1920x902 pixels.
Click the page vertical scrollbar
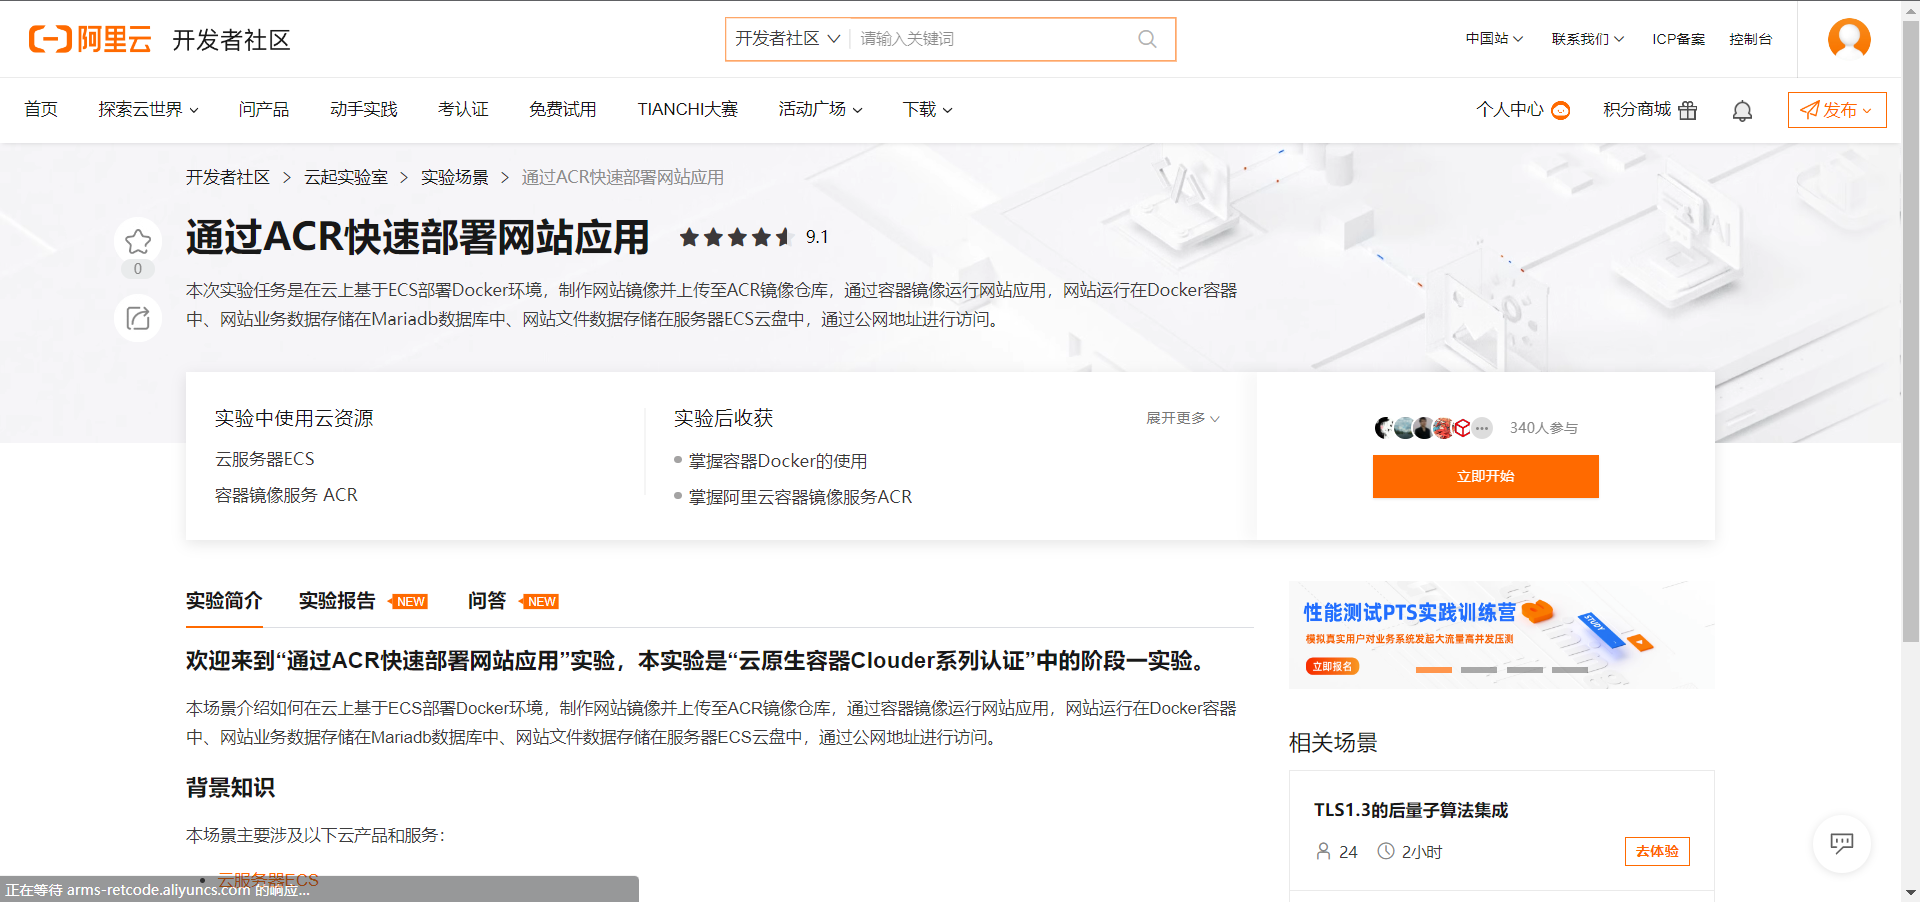(x=1910, y=330)
